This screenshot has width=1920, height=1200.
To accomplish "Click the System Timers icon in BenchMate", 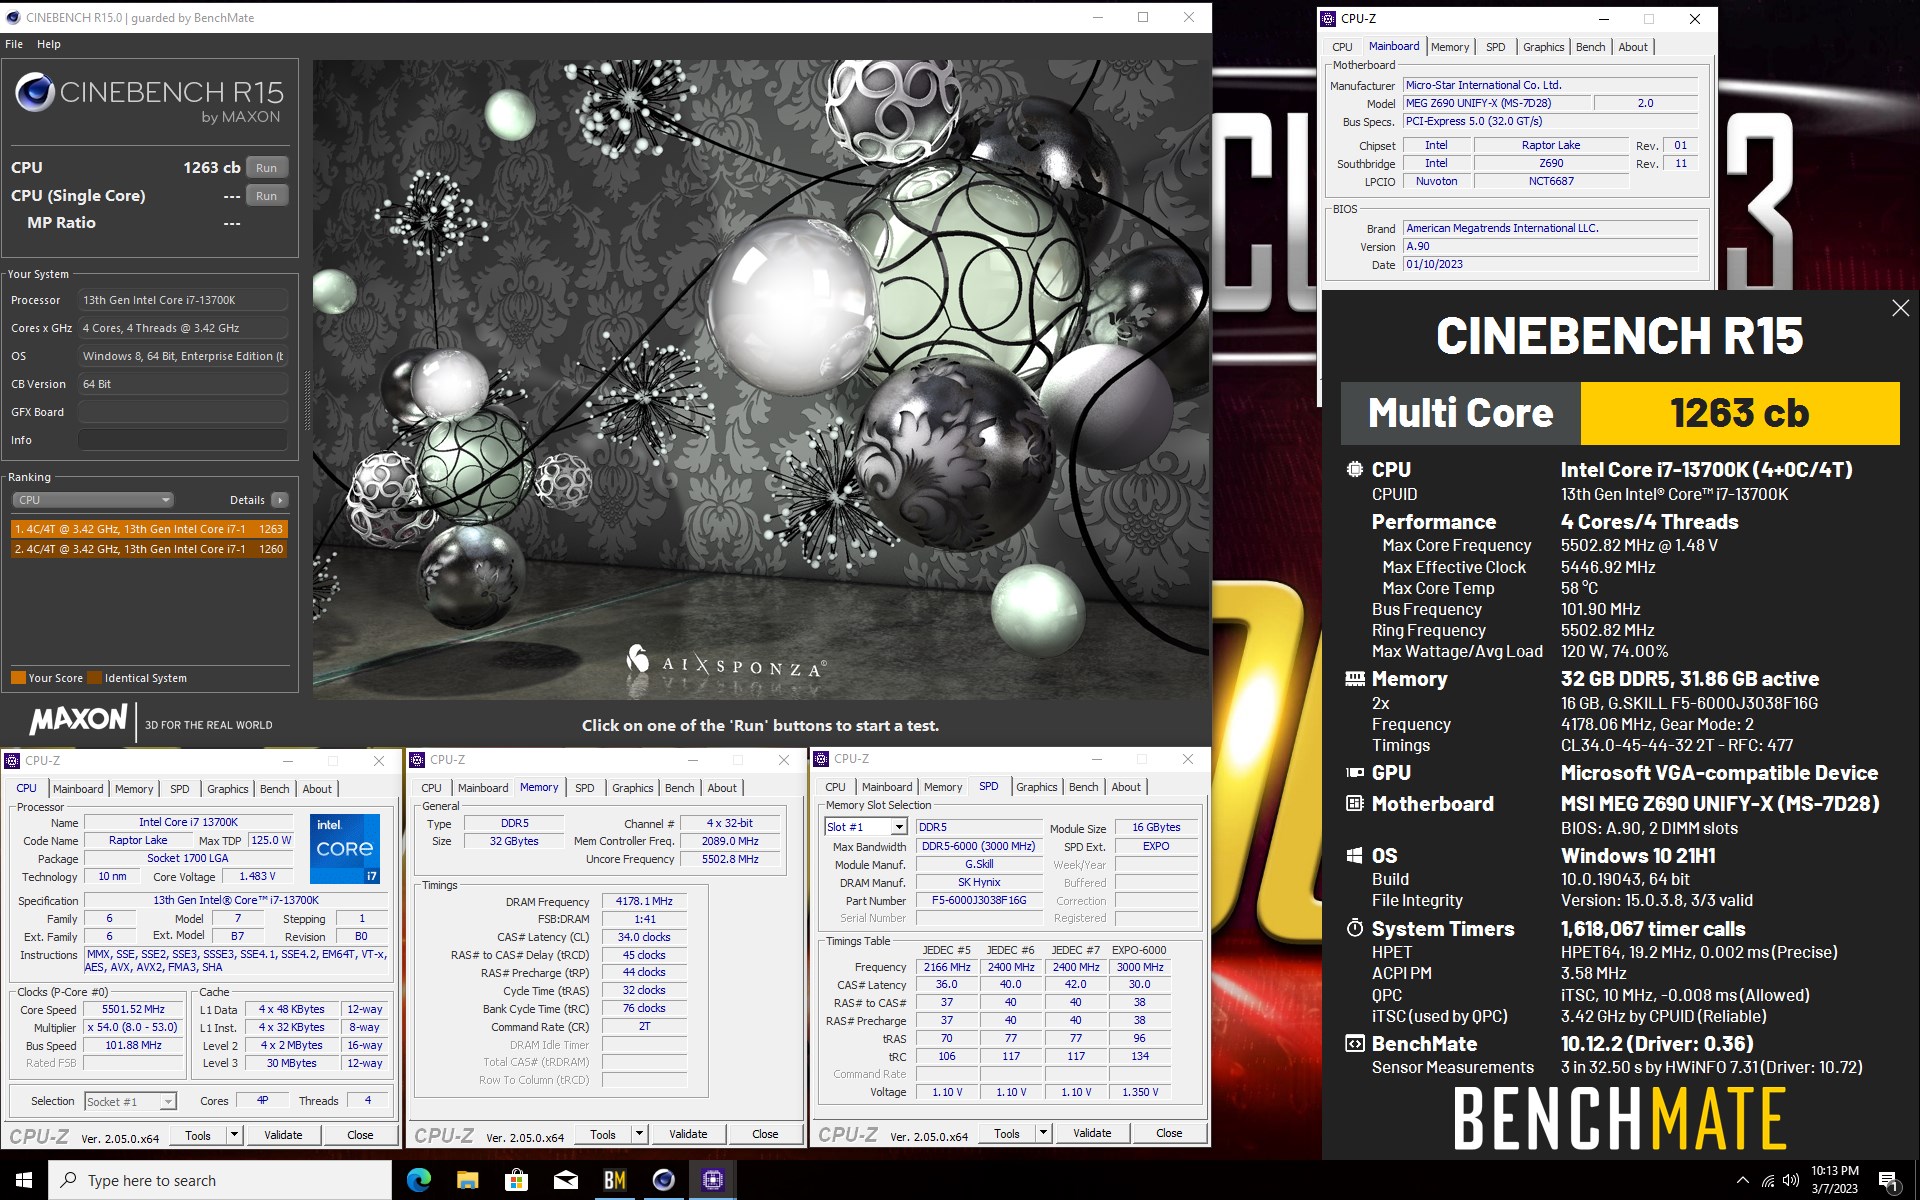I will point(1354,929).
